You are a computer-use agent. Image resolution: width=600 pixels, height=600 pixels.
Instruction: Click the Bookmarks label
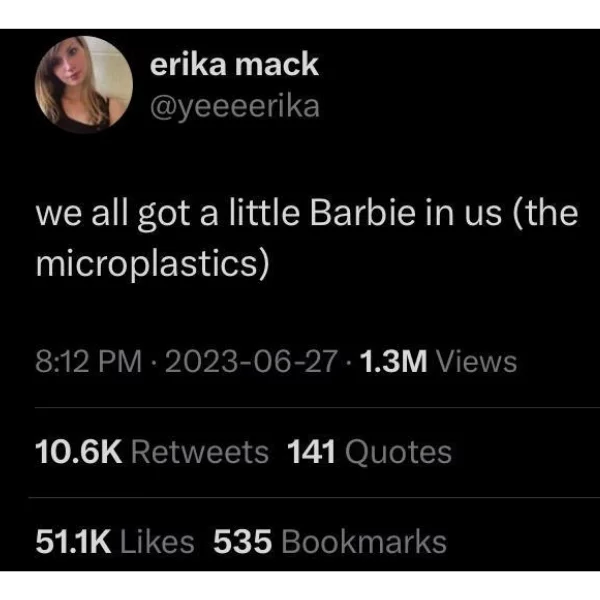(x=364, y=541)
